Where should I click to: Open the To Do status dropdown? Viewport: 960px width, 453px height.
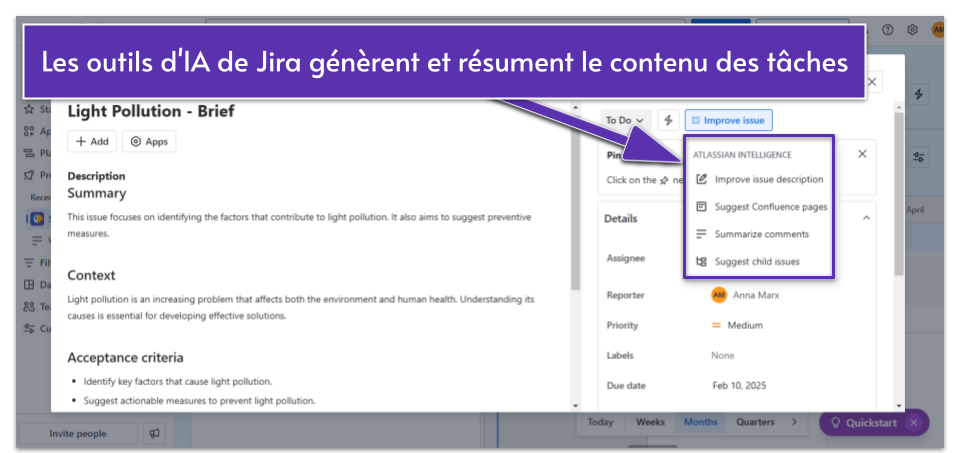(x=625, y=120)
